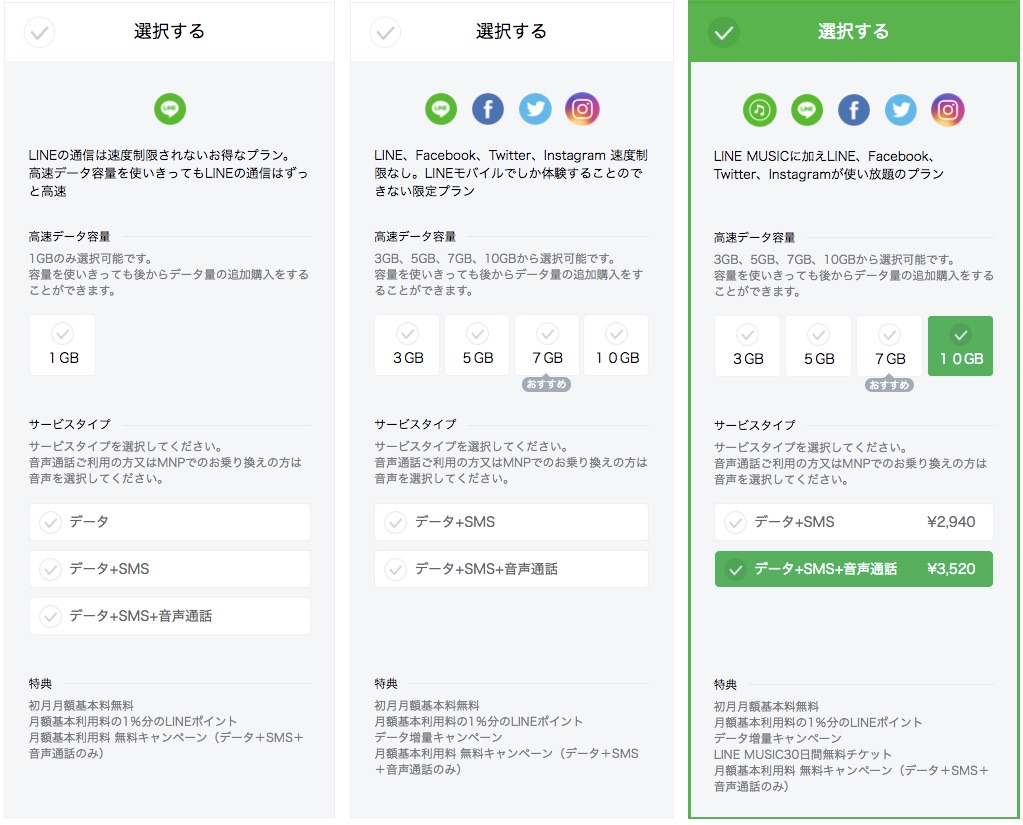Click the おすすめ badge in the middle plan
This screenshot has width=1023, height=825.
click(546, 384)
